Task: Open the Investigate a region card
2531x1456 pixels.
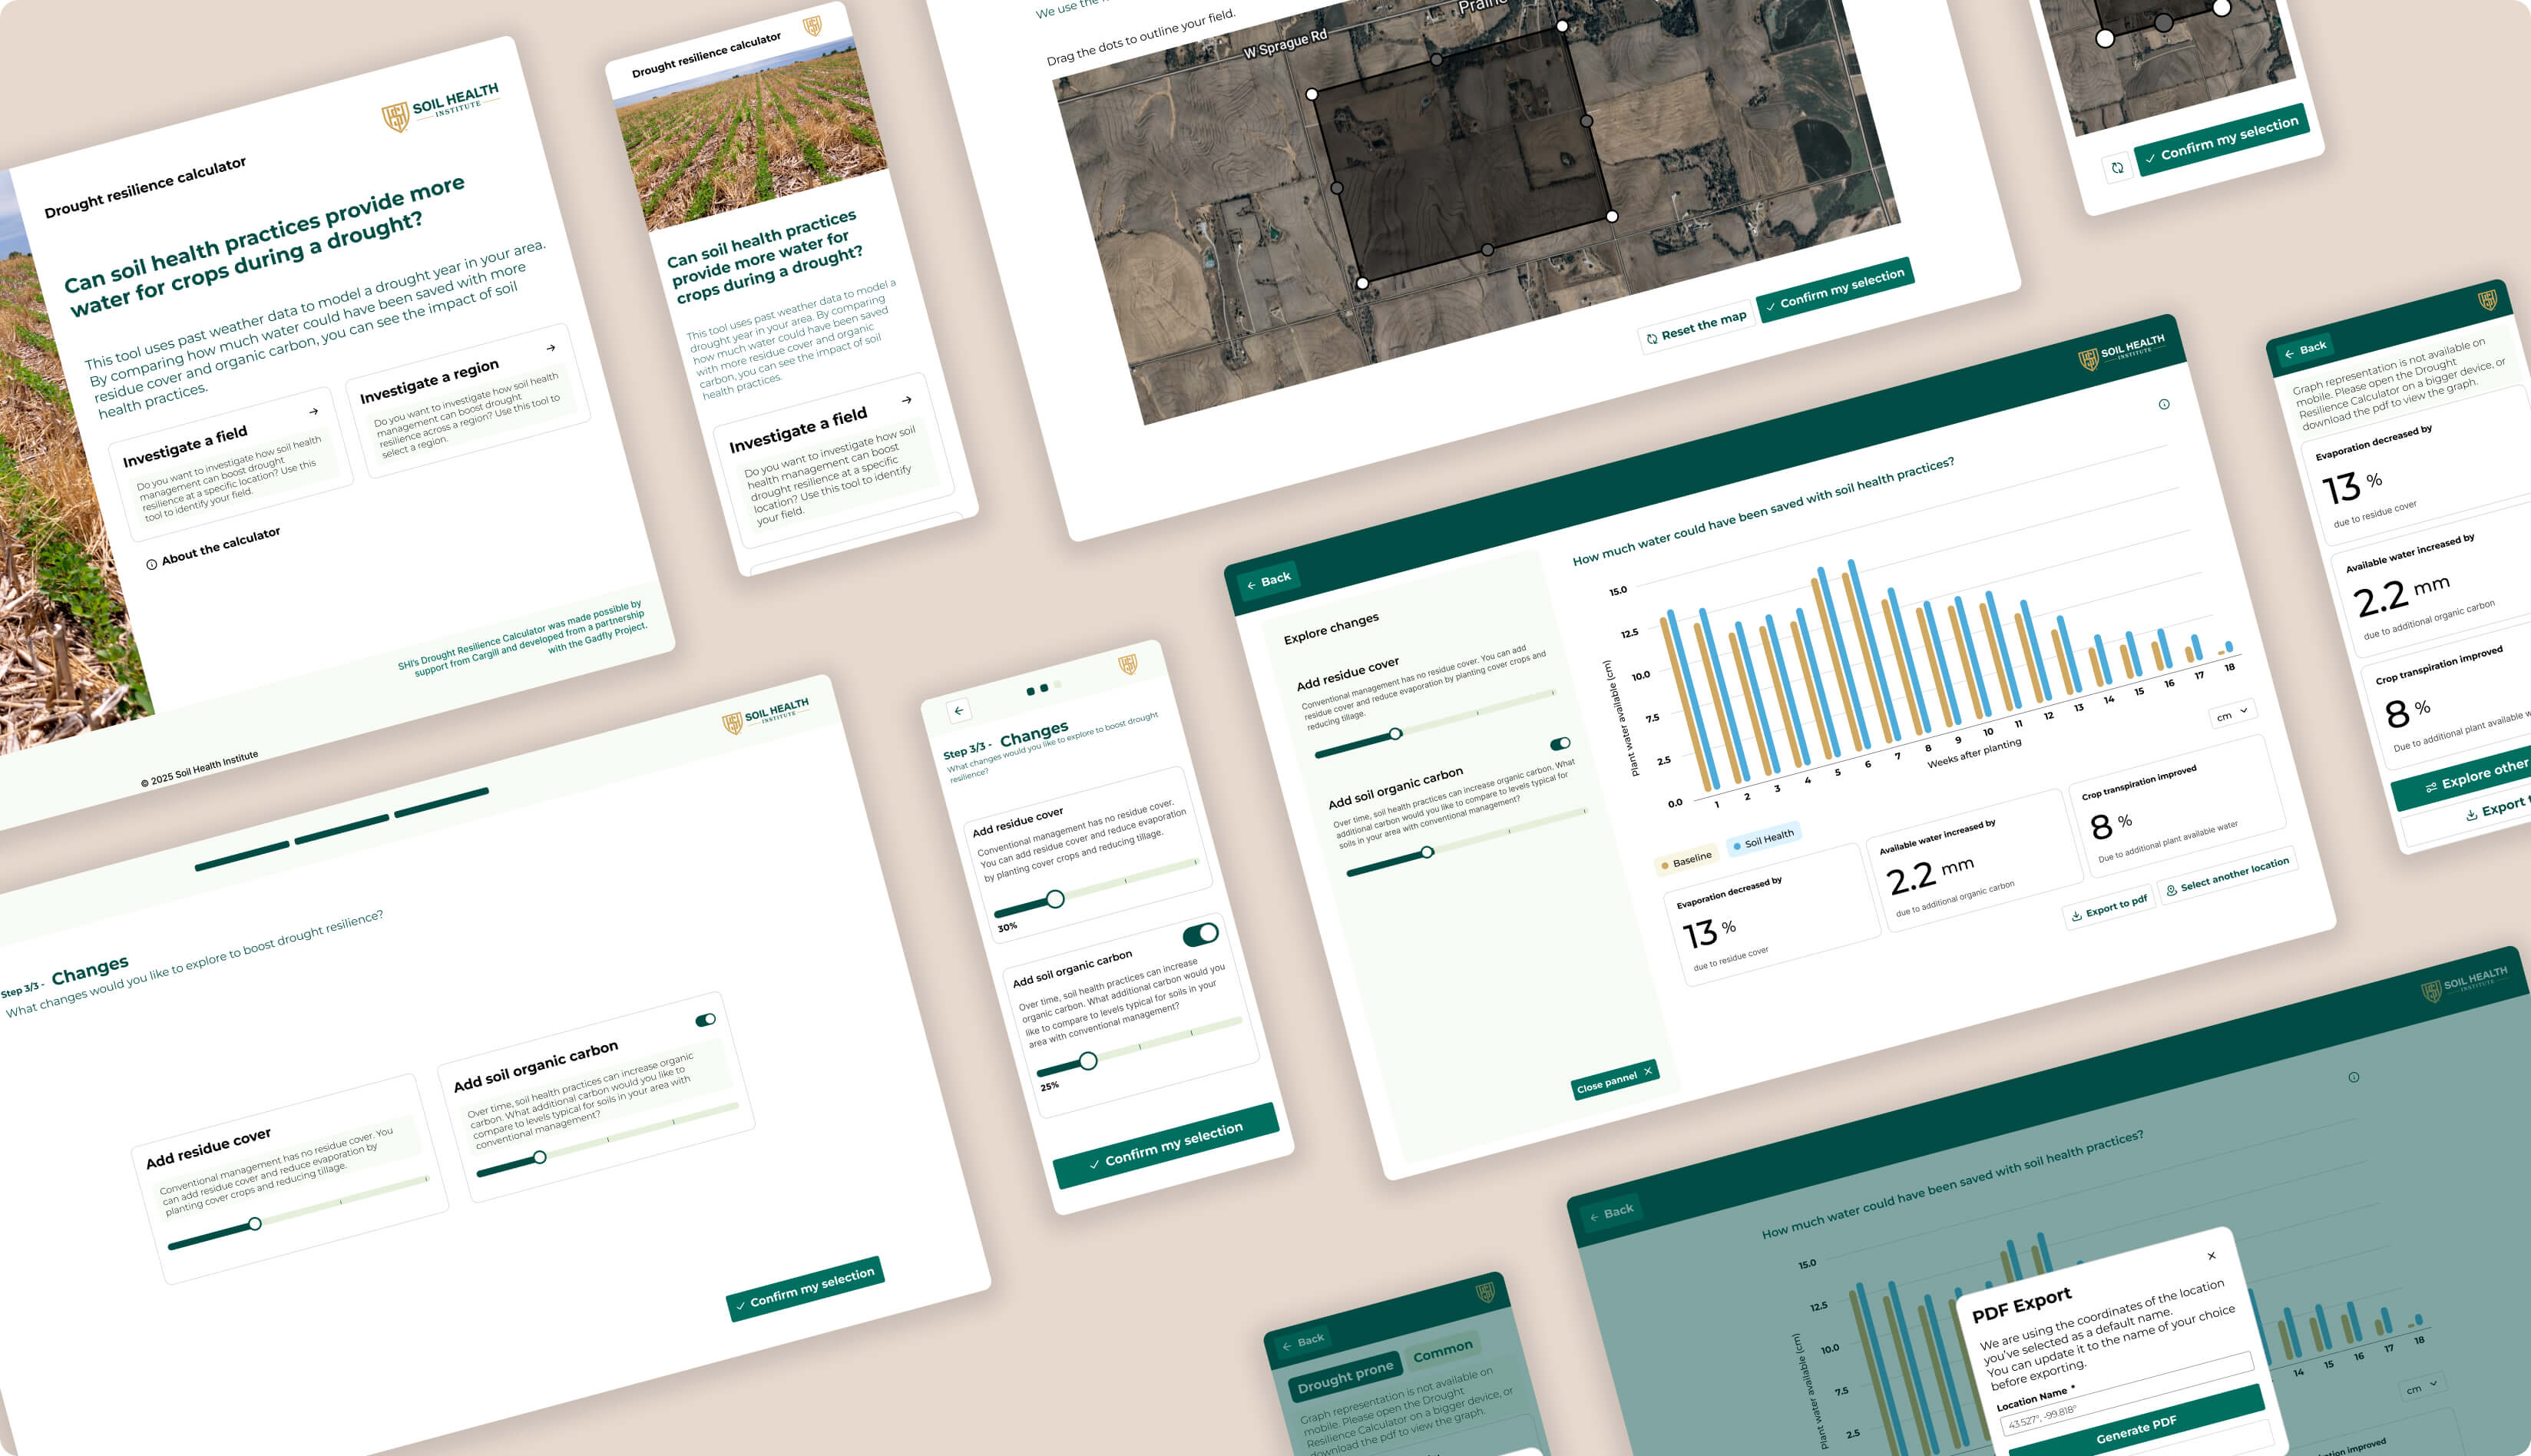Action: [x=468, y=401]
